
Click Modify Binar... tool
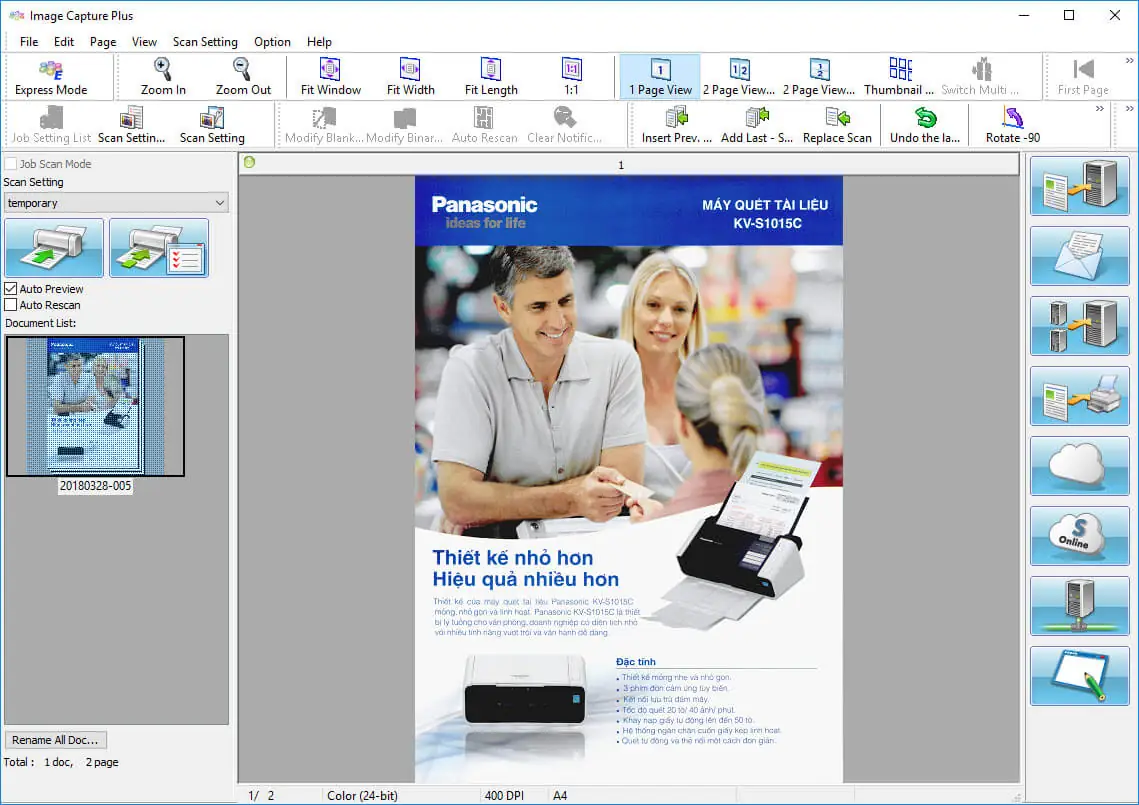pyautogui.click(x=405, y=125)
